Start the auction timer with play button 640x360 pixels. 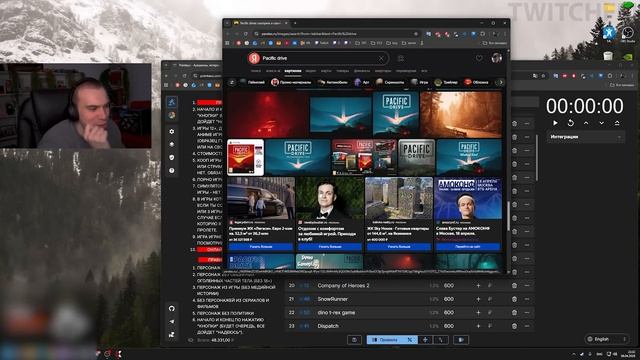pyautogui.click(x=555, y=123)
